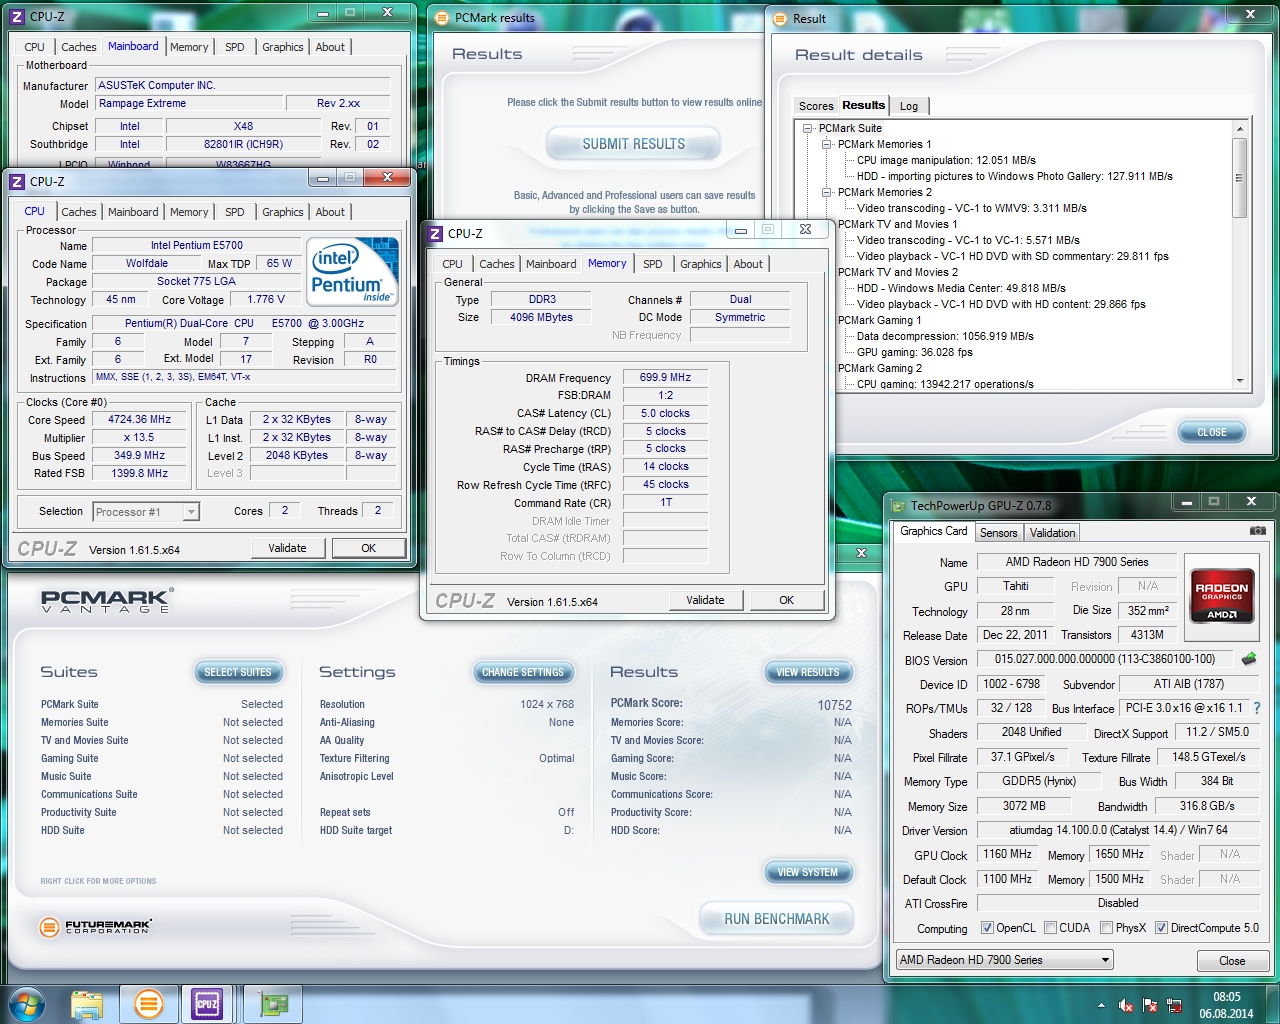Click the PCMark Score value 10752
Screen dimensions: 1280x1024
[x=834, y=705]
